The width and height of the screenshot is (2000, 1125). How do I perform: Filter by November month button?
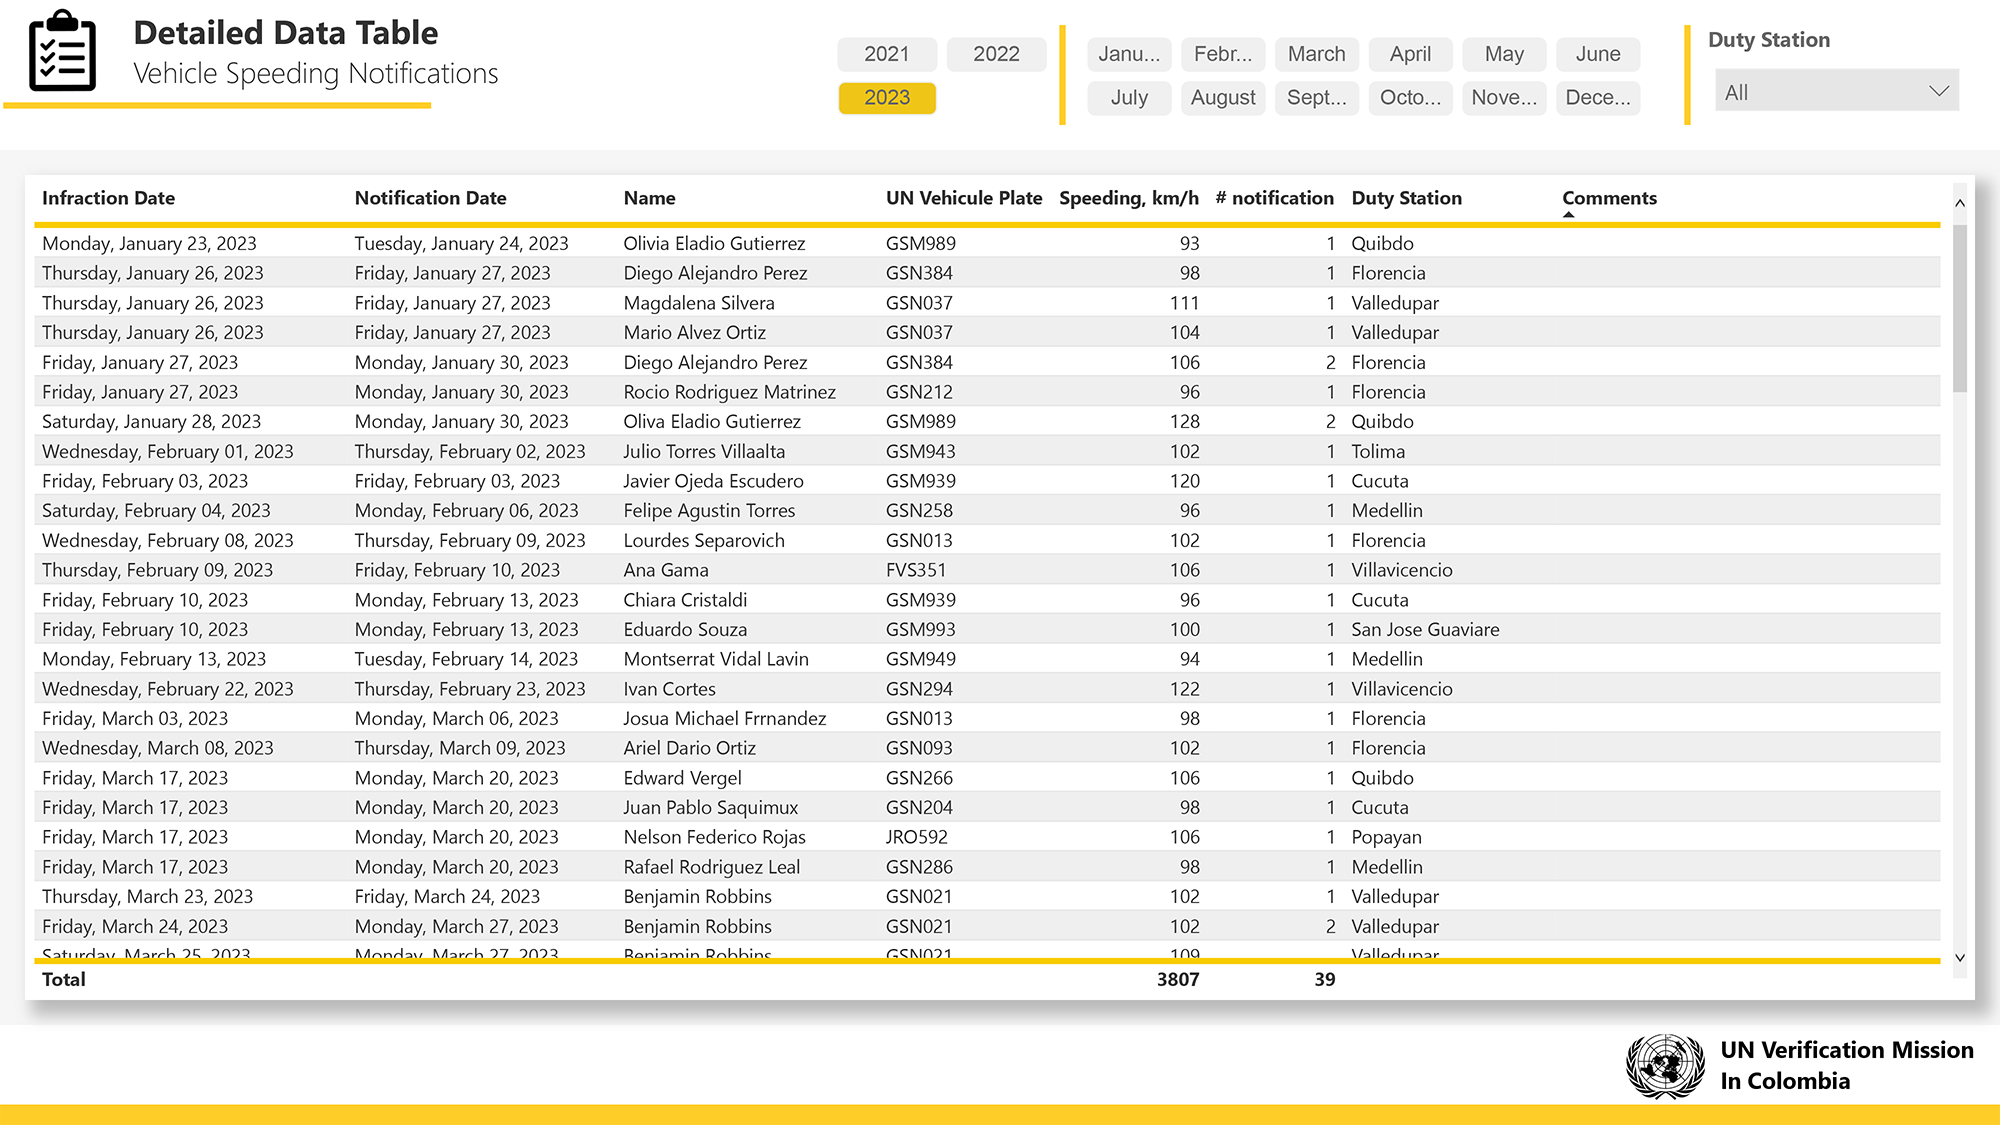[x=1504, y=98]
